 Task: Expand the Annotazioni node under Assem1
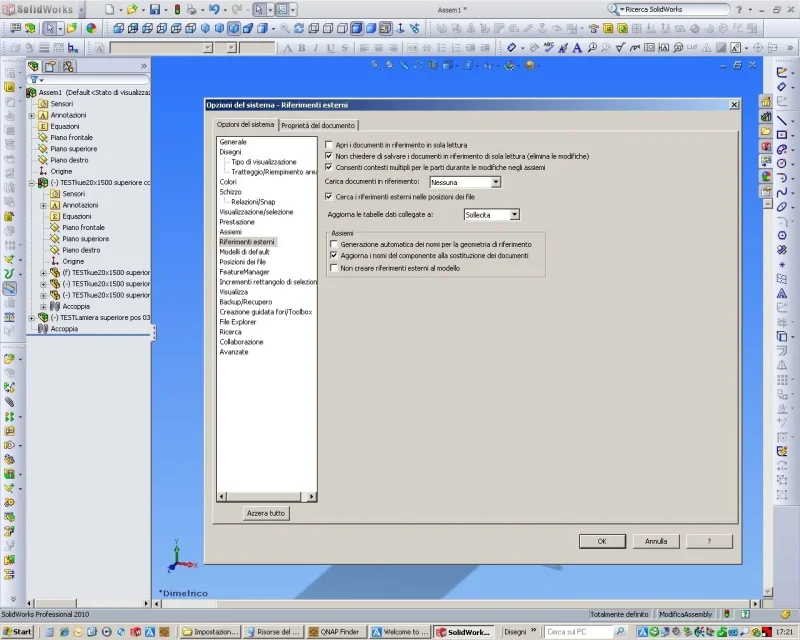click(32, 115)
